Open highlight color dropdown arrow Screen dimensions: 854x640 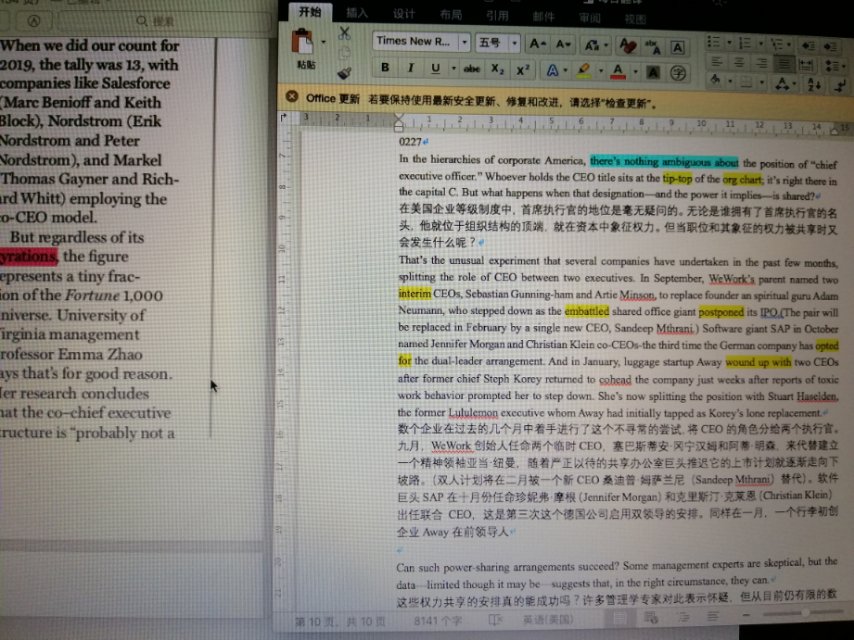(x=601, y=71)
